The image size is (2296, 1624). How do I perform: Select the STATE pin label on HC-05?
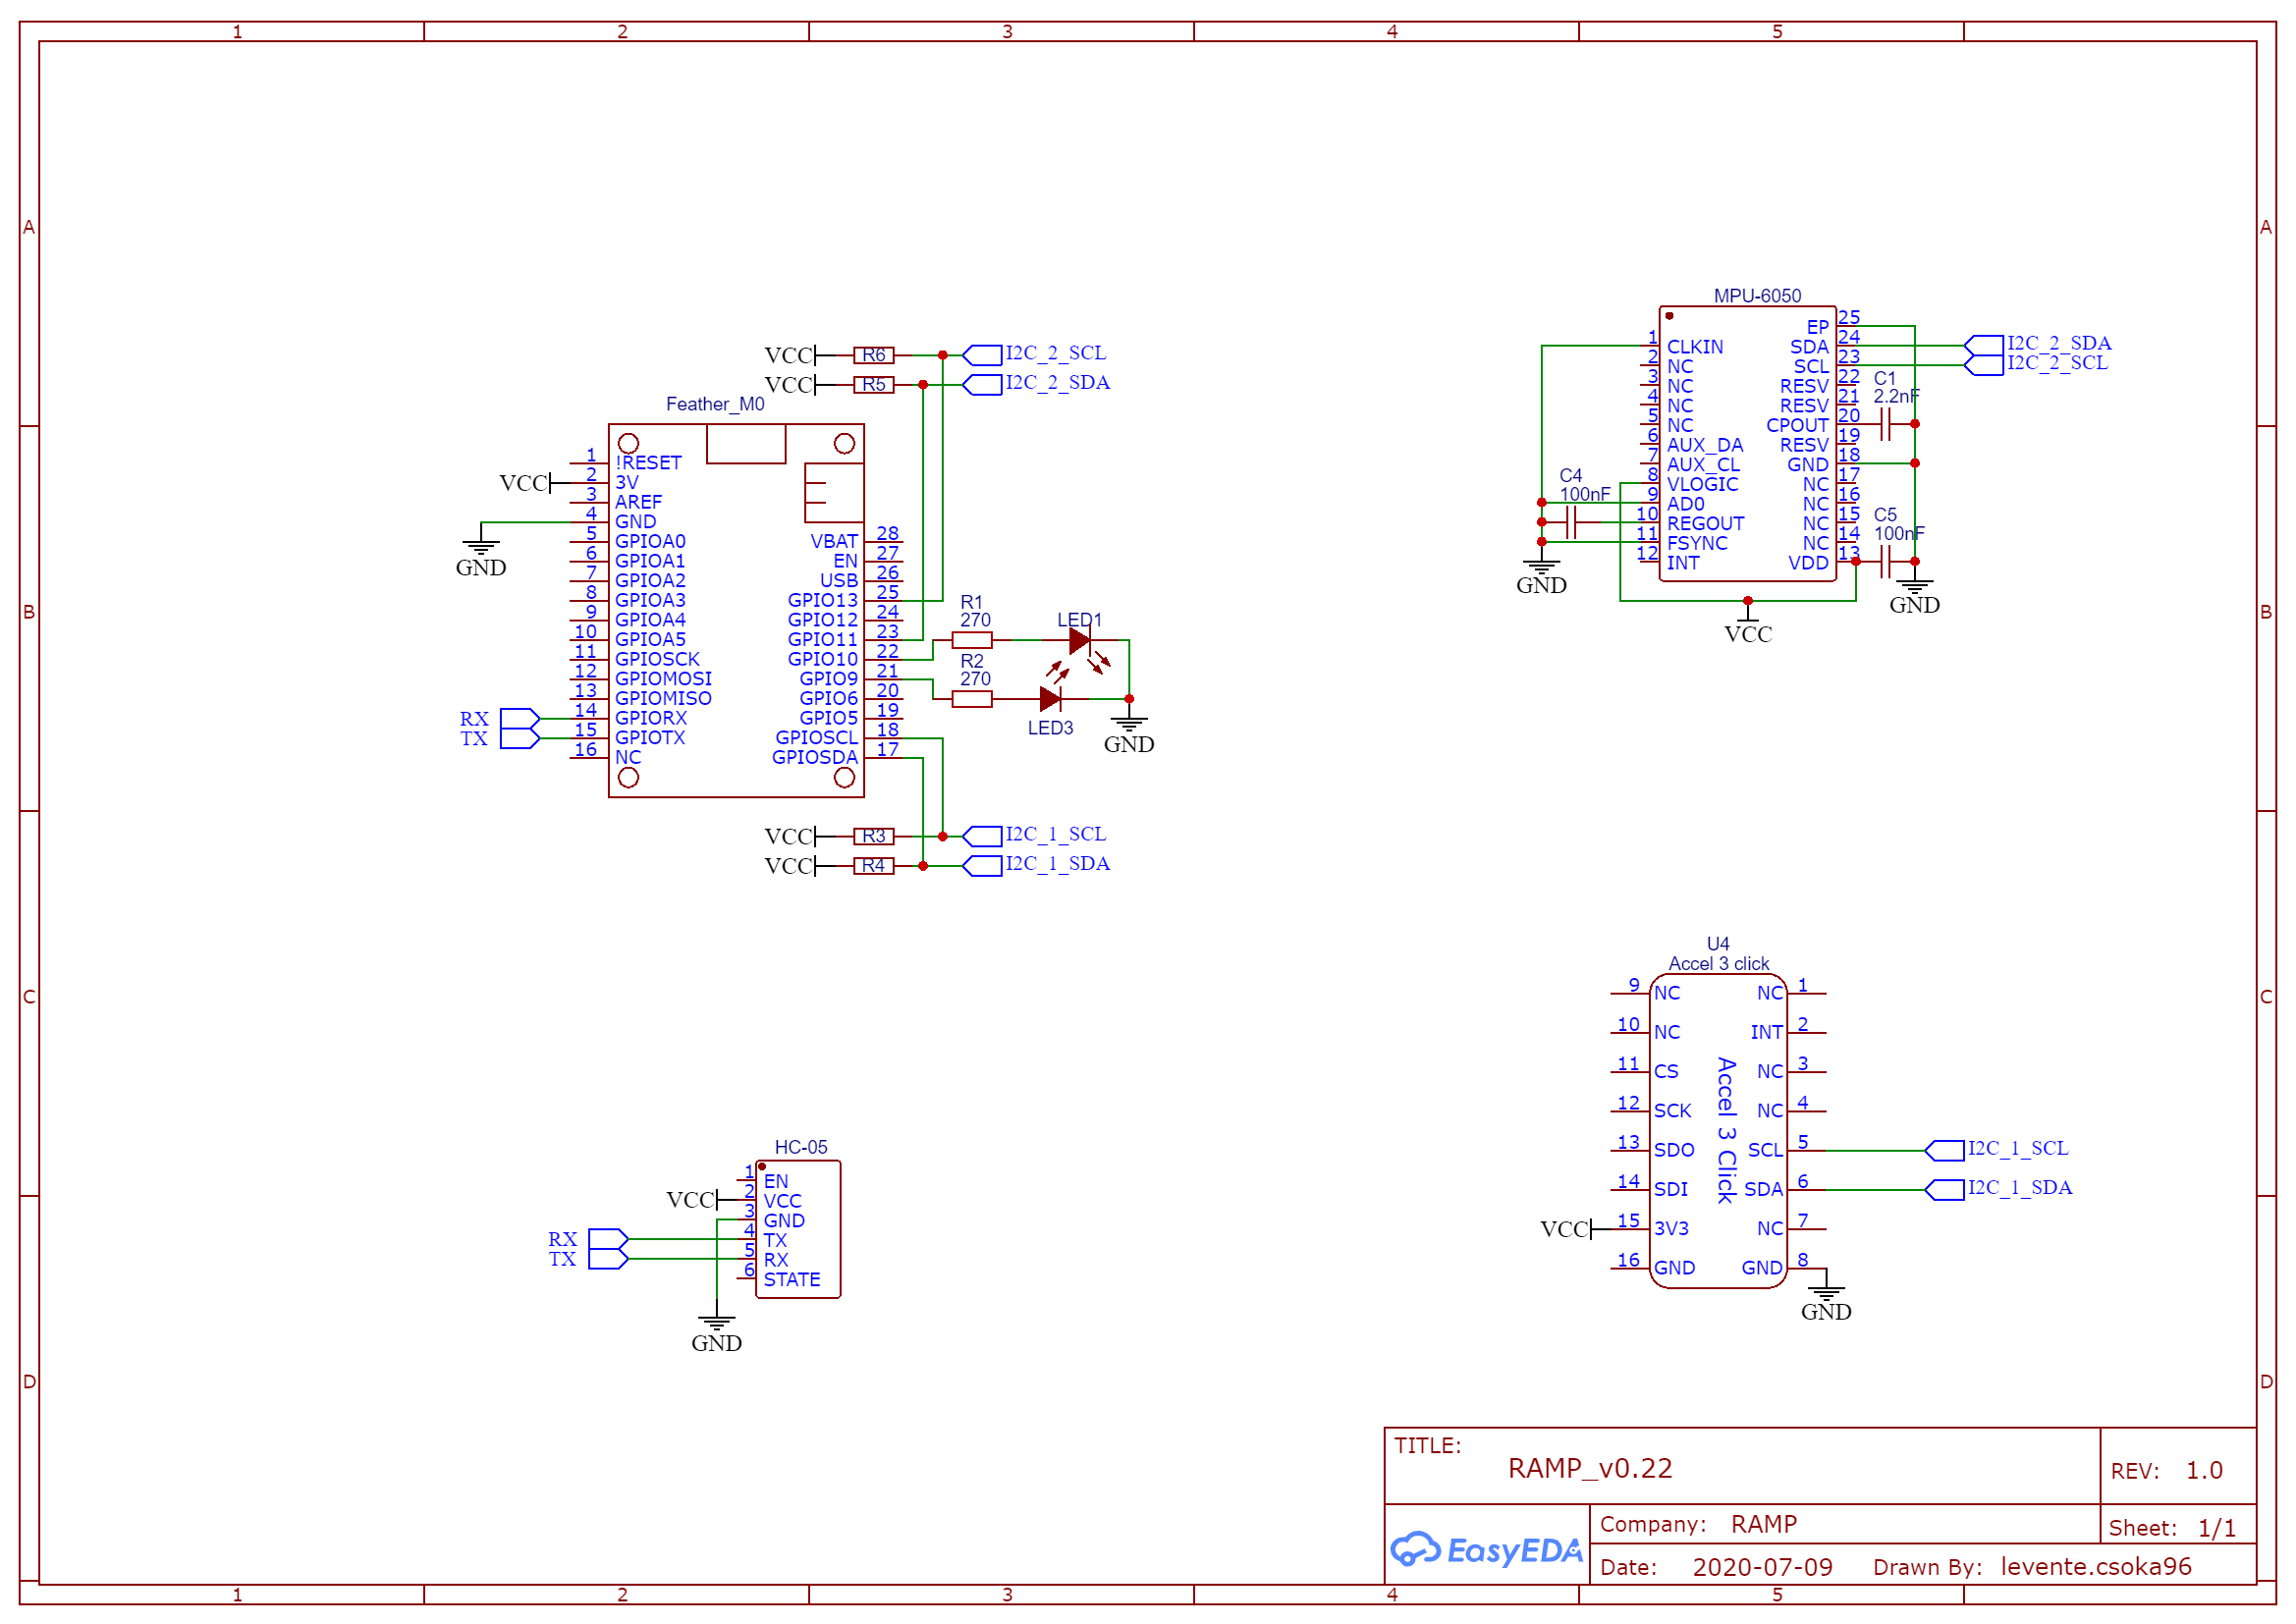792,1280
